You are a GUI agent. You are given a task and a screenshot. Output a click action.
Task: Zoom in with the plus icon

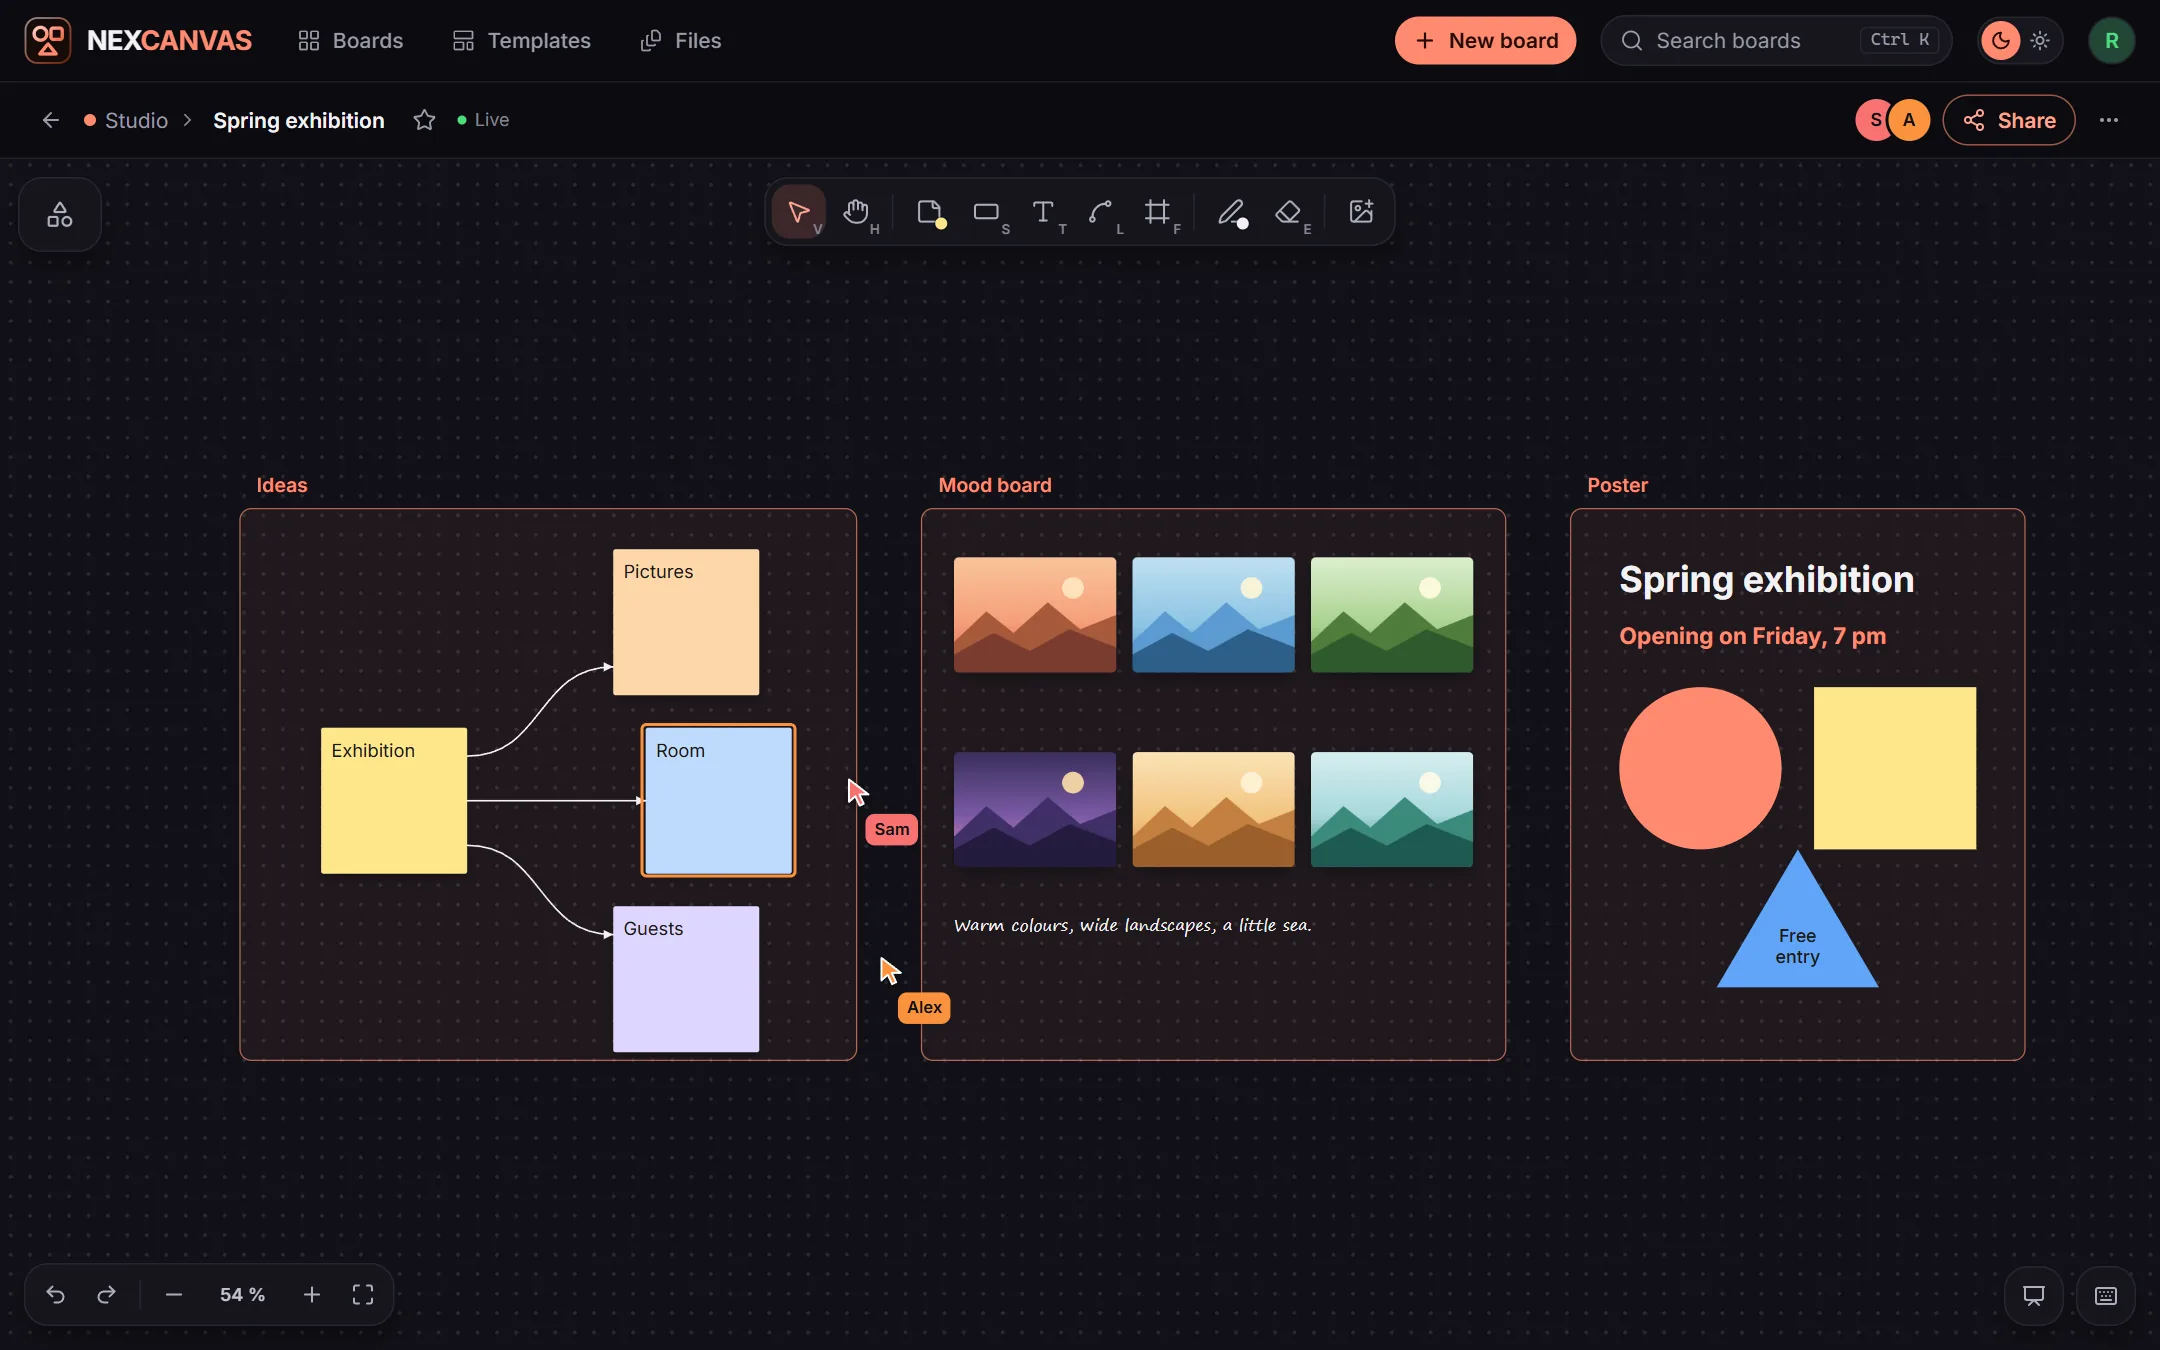click(x=312, y=1295)
